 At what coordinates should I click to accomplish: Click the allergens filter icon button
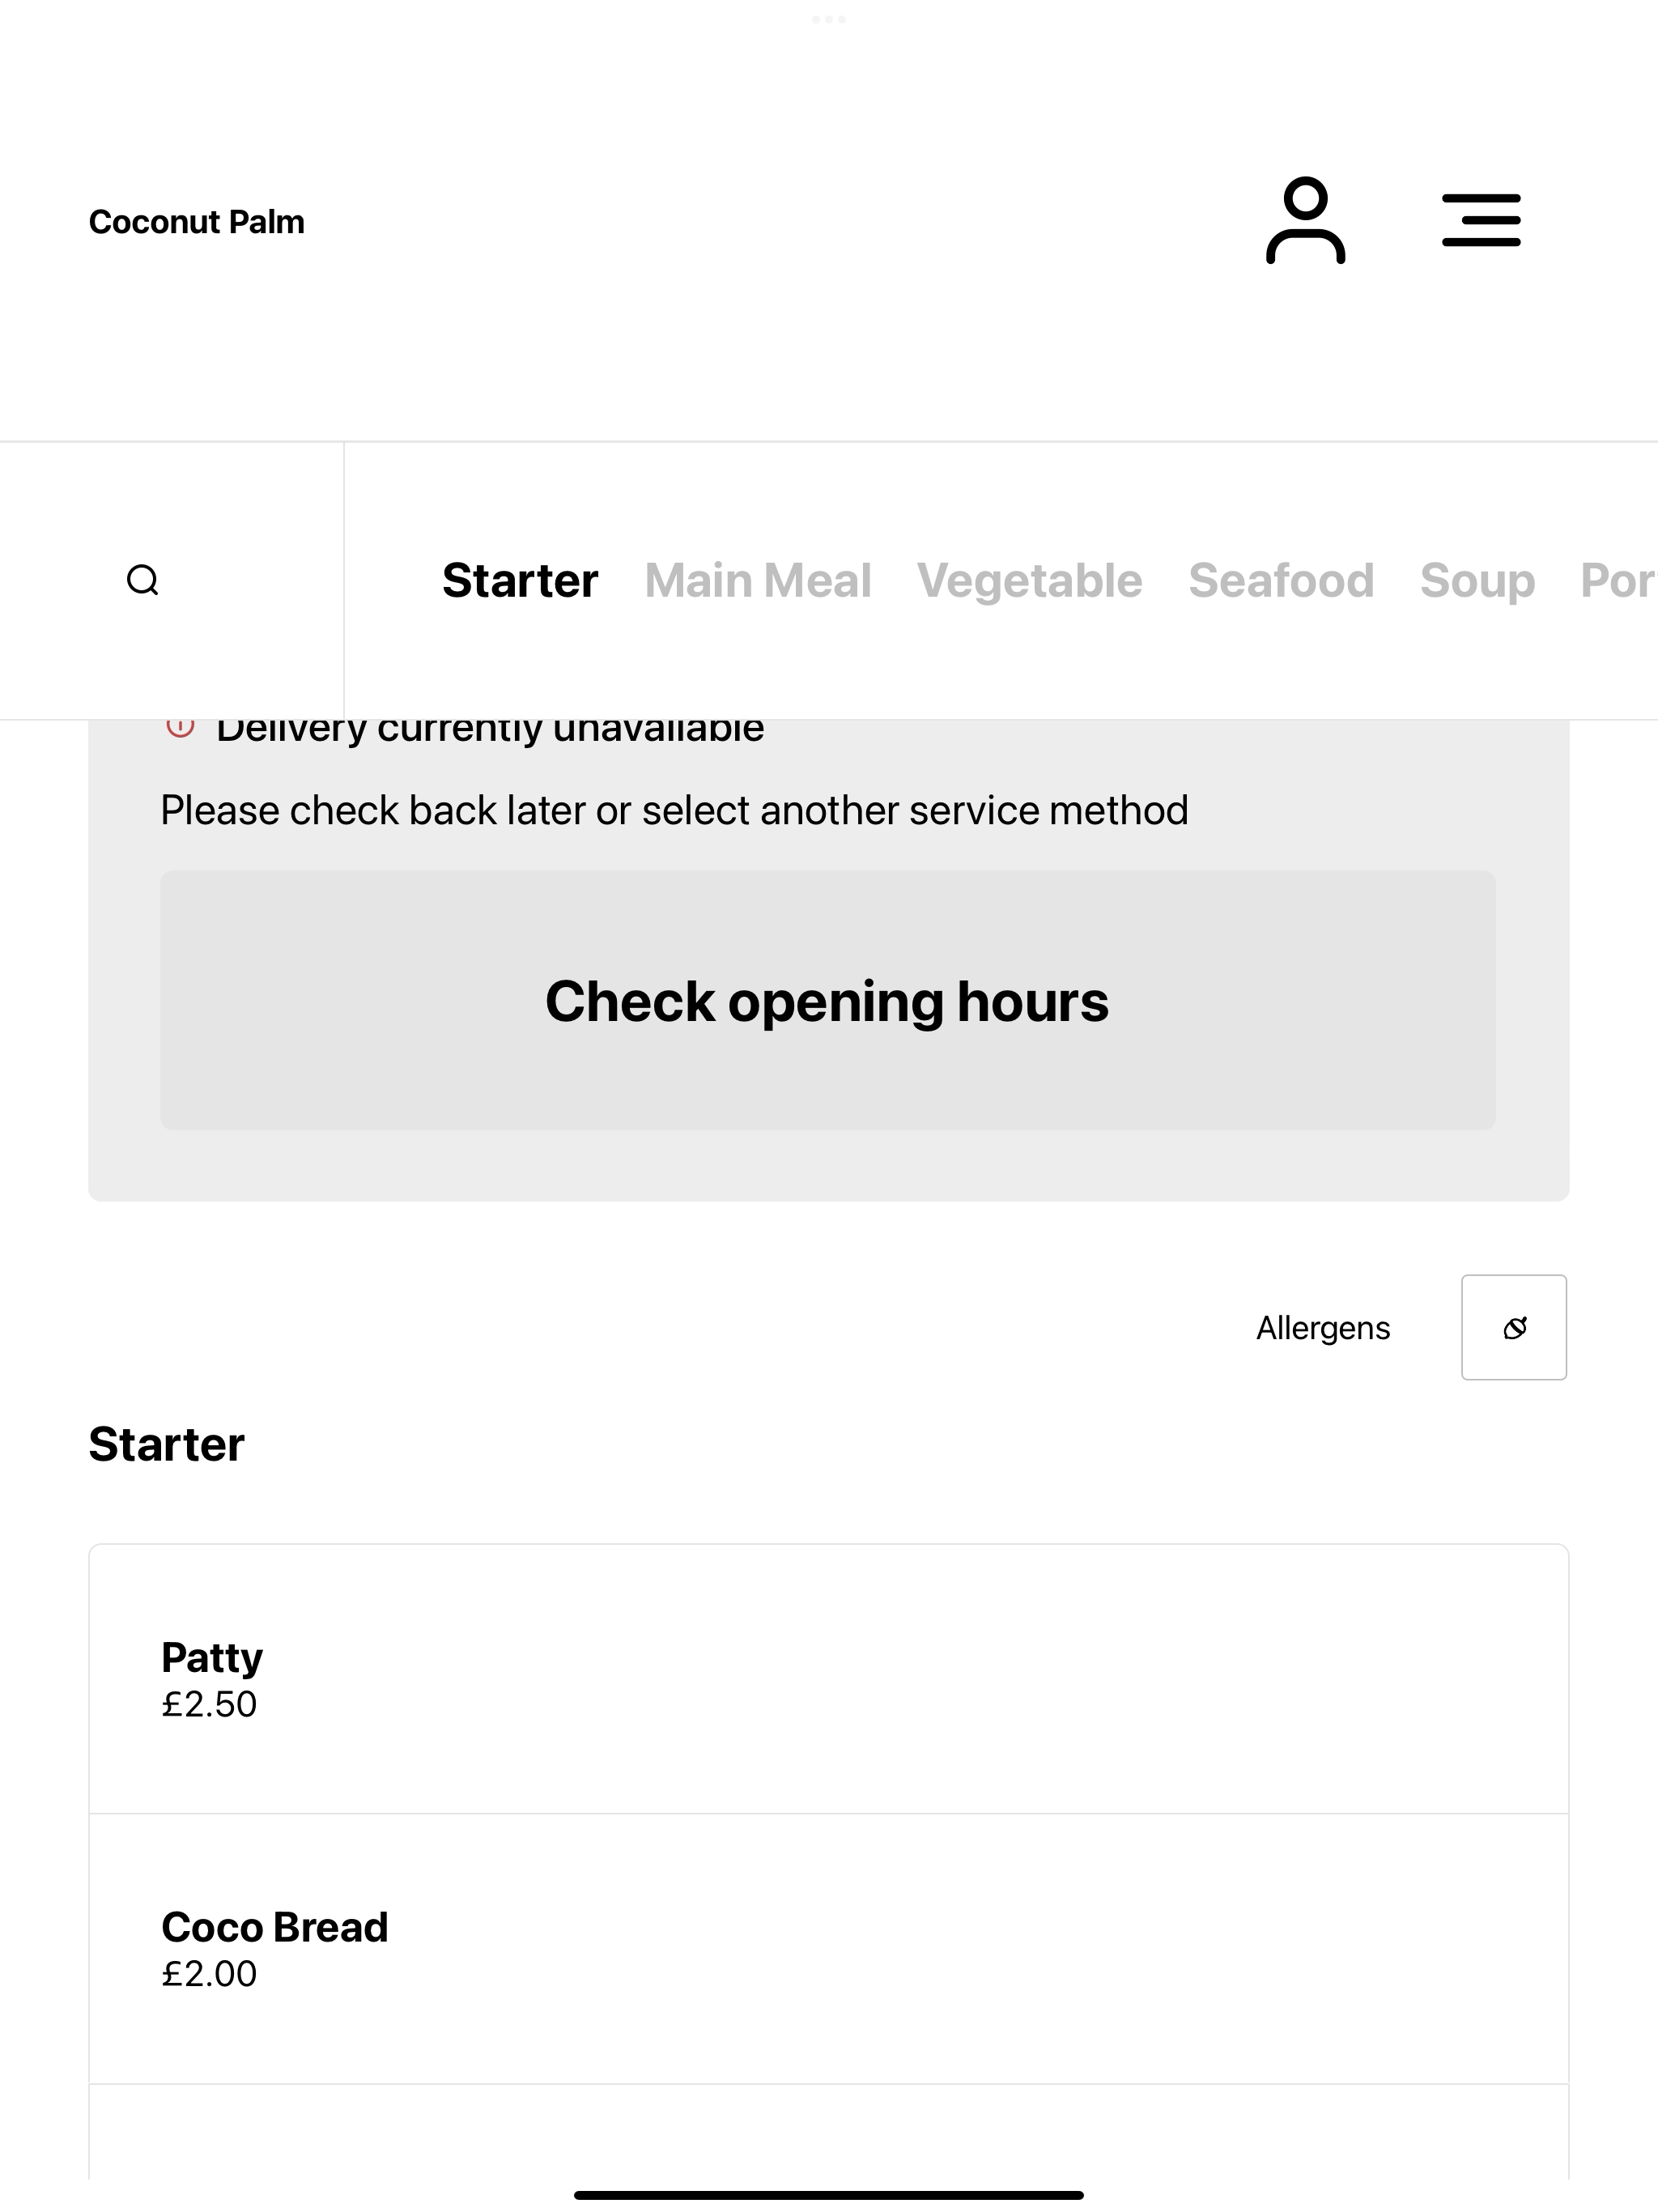click(1514, 1327)
